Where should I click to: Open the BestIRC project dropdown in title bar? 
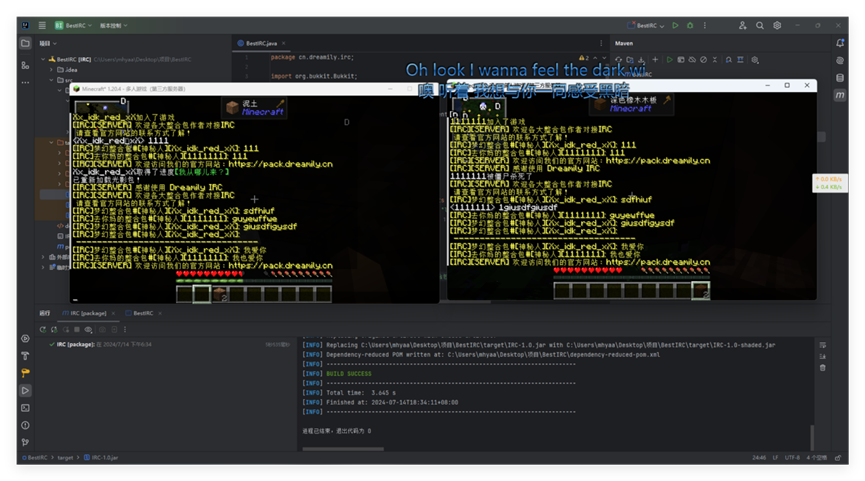(x=73, y=25)
